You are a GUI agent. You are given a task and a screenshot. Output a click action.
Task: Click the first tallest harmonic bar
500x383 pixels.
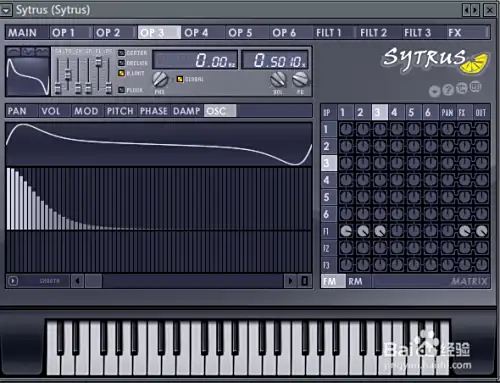[x=9, y=199]
